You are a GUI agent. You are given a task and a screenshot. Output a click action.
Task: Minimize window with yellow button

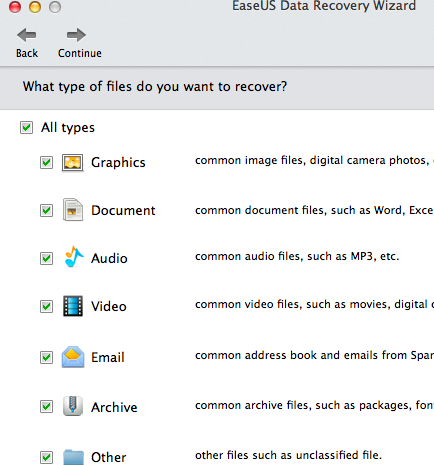tap(35, 7)
